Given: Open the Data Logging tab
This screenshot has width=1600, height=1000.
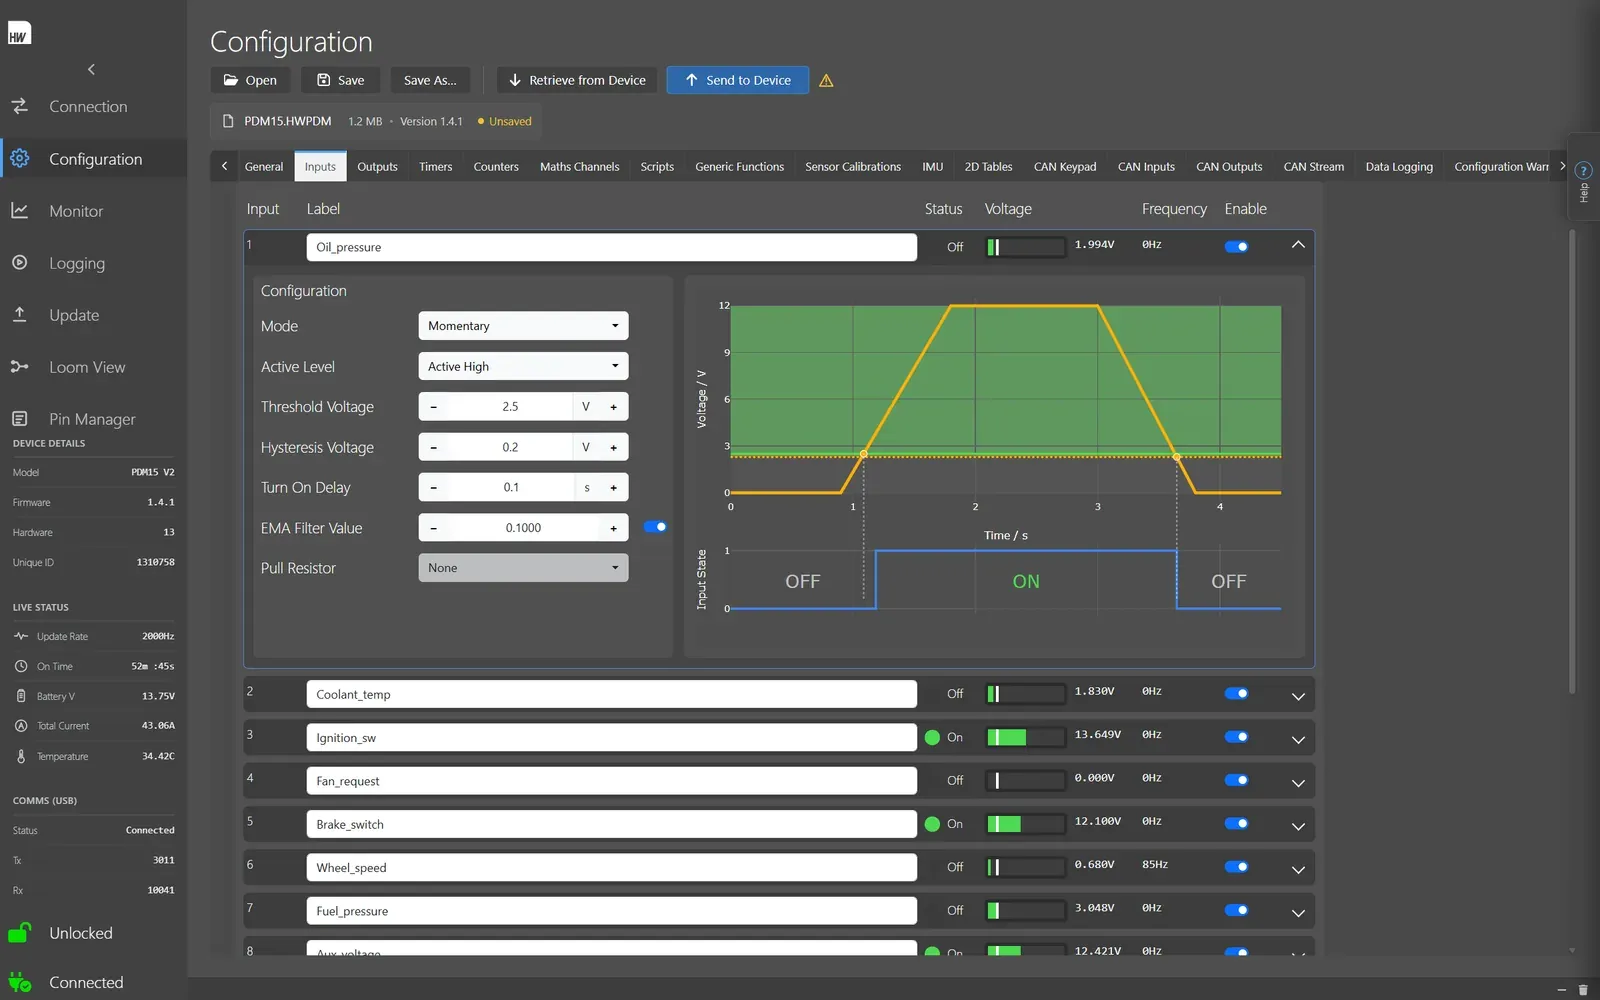Looking at the screenshot, I should coord(1399,167).
